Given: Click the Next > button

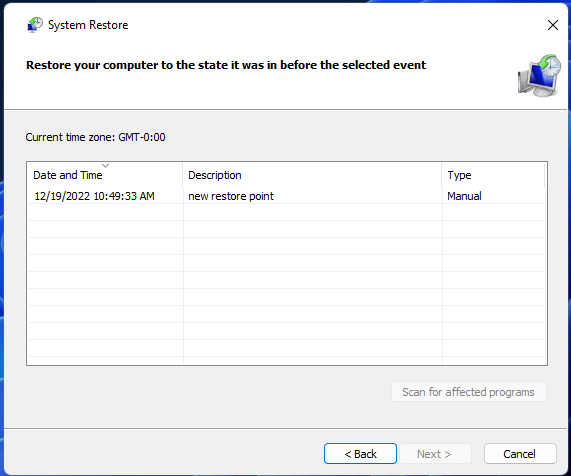Looking at the screenshot, I should (435, 454).
